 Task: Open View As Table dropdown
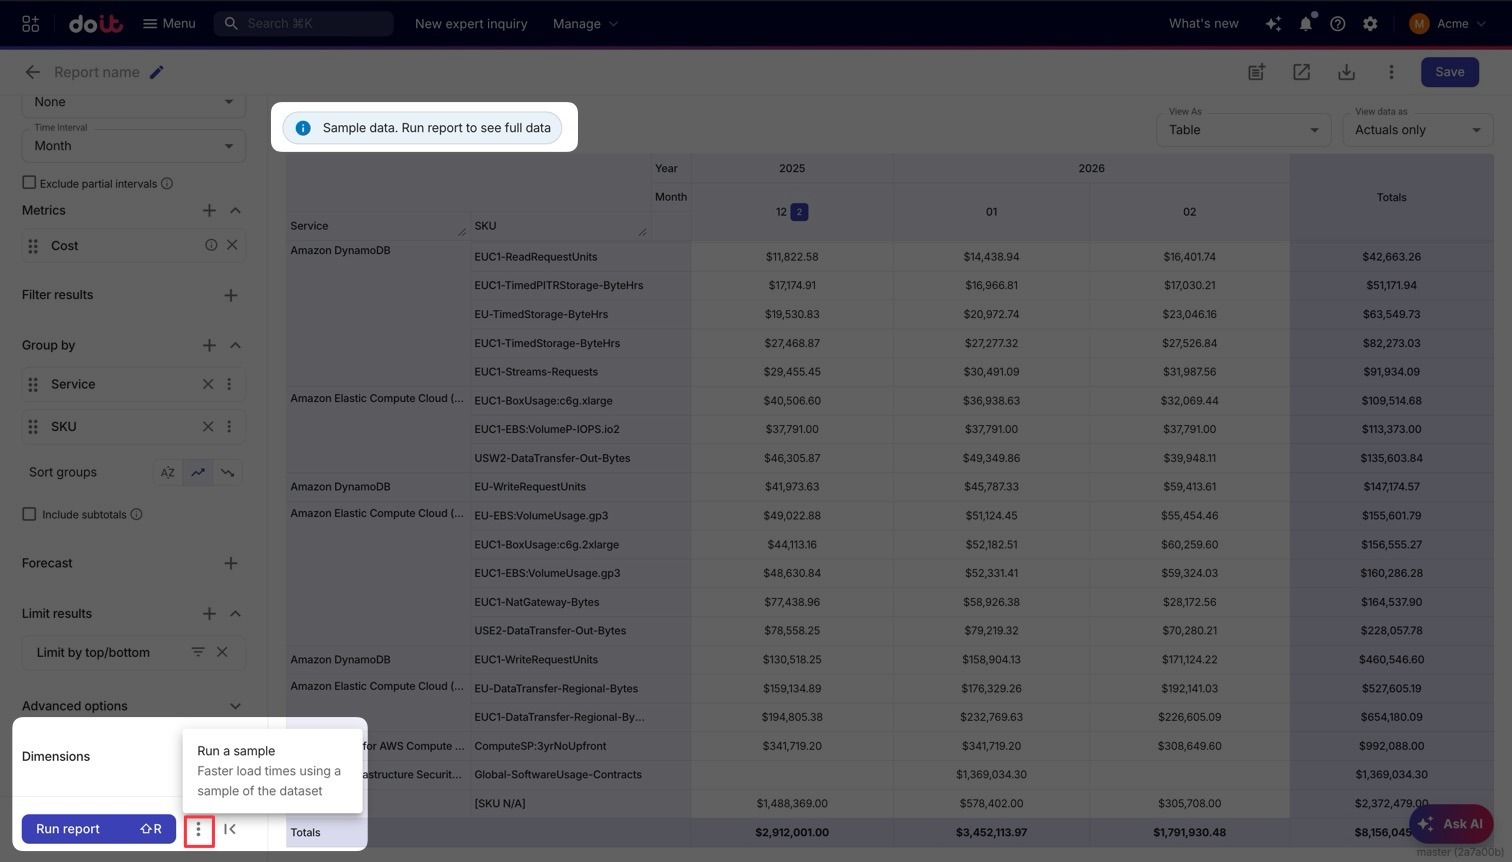tap(1242, 128)
